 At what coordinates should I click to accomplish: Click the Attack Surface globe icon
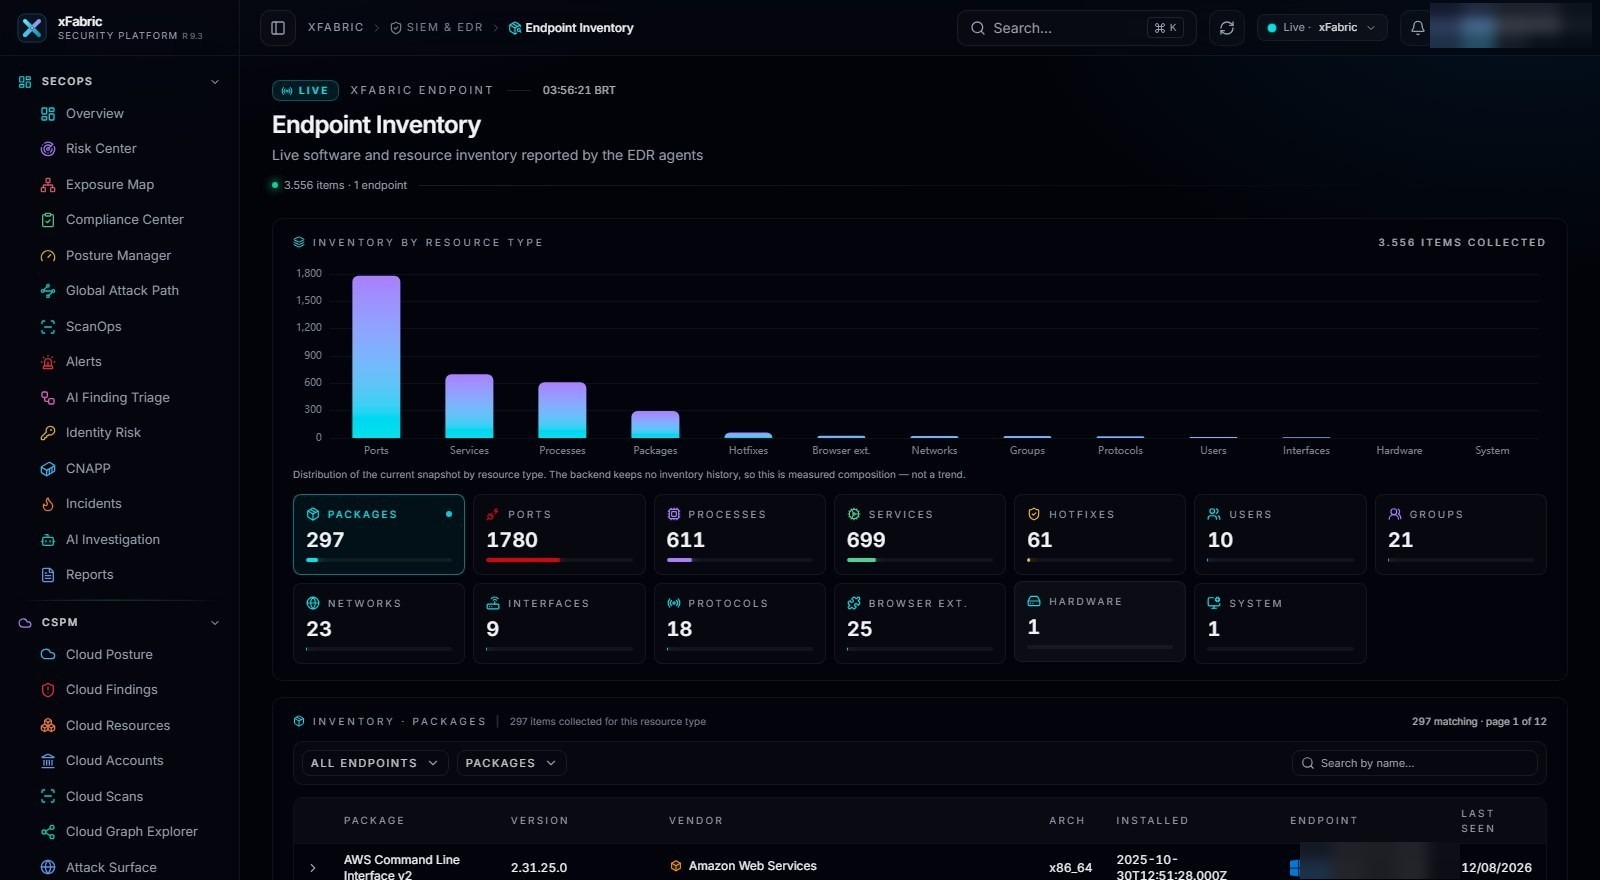coord(48,868)
